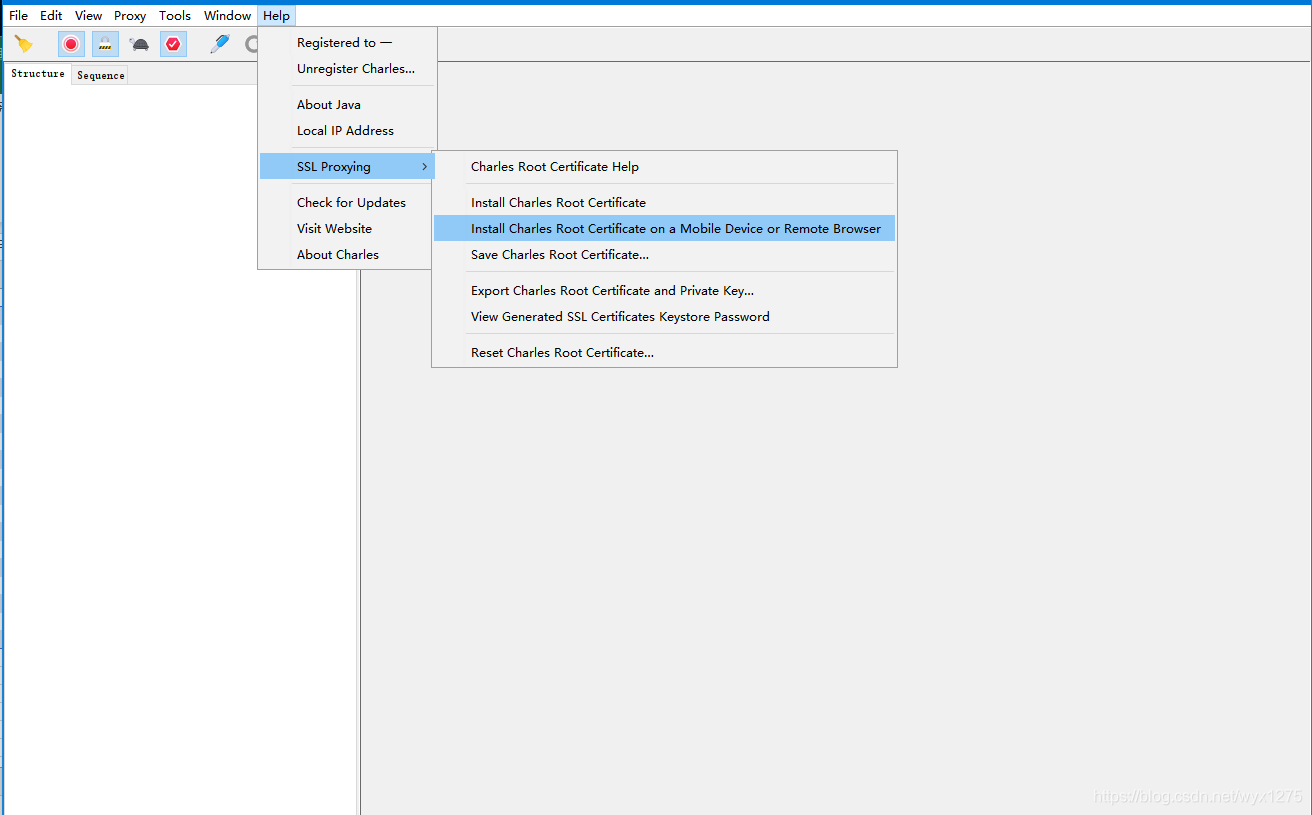Open the Tools menu
The height and width of the screenshot is (815, 1312).
click(x=175, y=16)
